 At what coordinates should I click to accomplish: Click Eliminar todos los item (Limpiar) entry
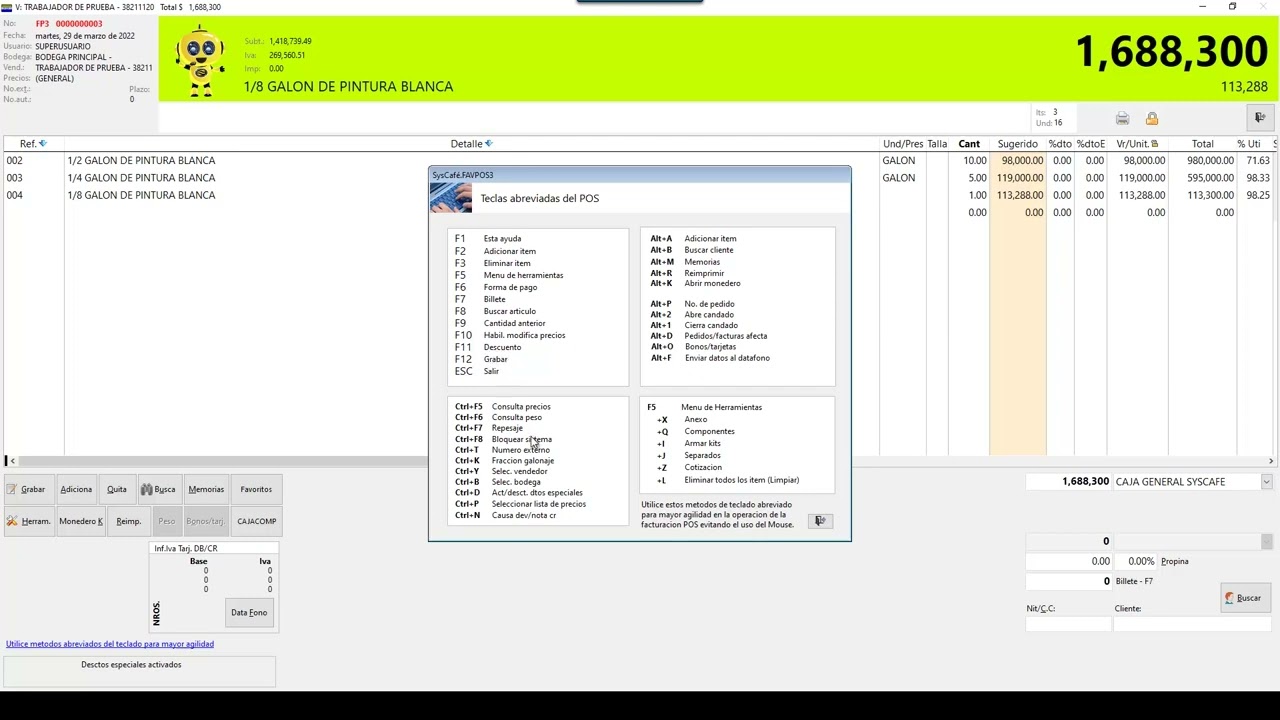741,480
